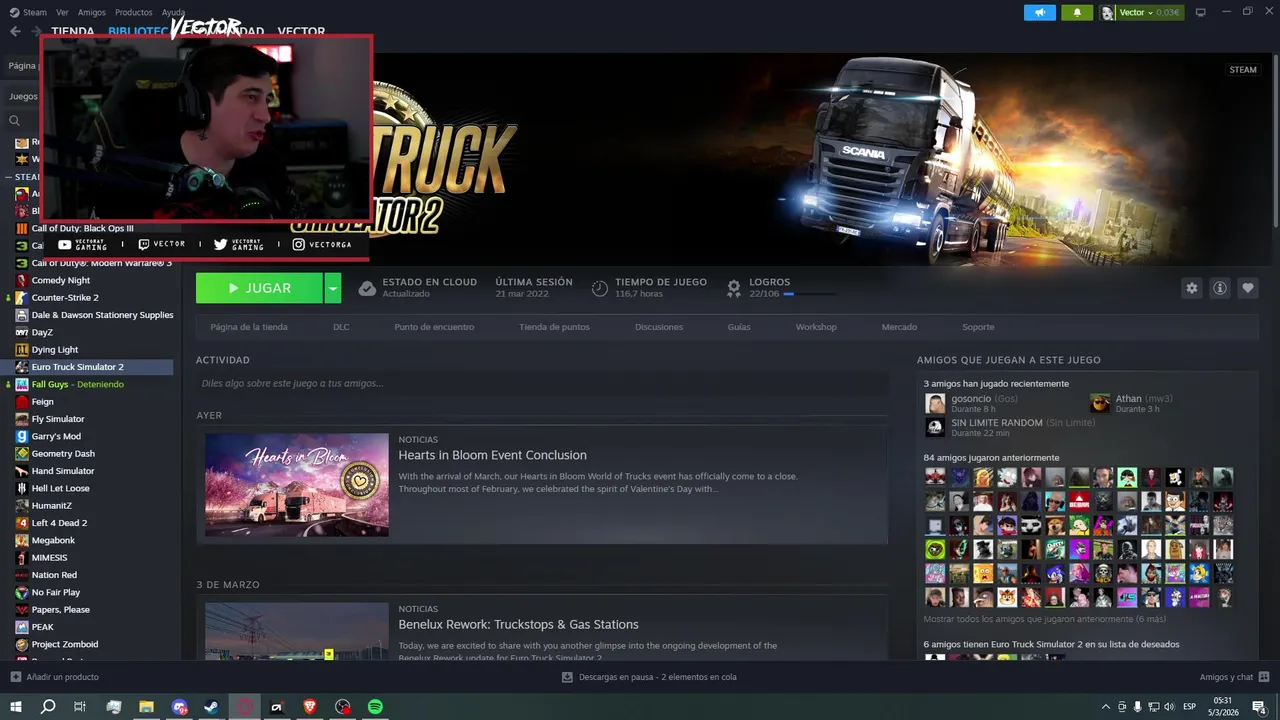Open Hearts in Bloom Event Conclusion article

coord(492,455)
